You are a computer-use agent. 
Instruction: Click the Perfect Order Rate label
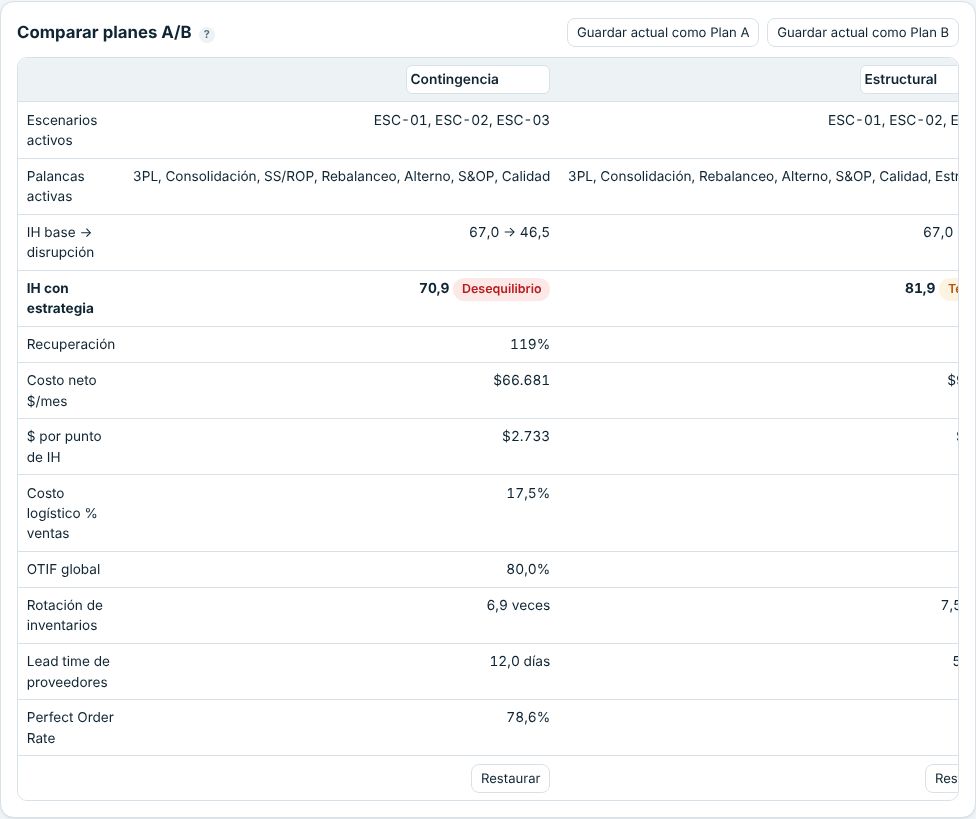tap(70, 728)
